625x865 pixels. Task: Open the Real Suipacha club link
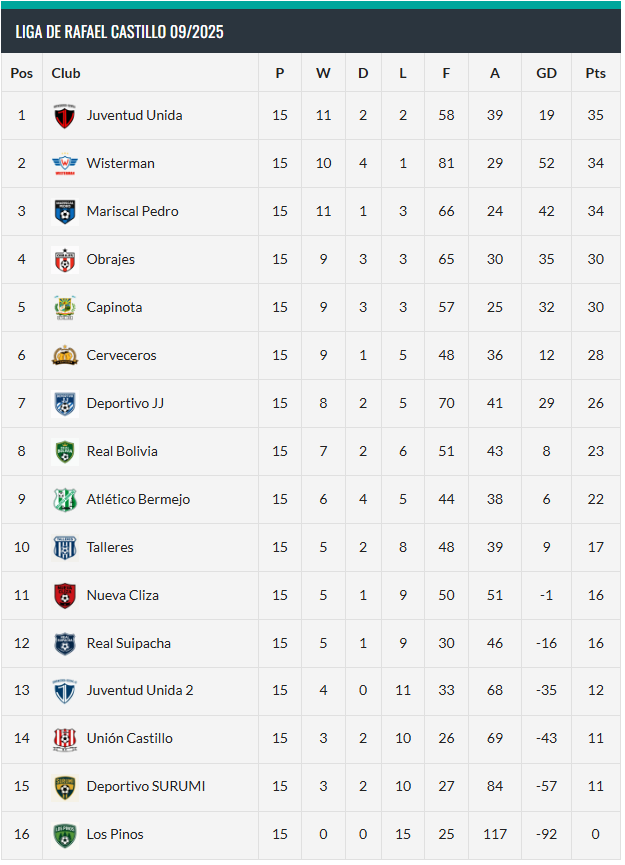128,643
